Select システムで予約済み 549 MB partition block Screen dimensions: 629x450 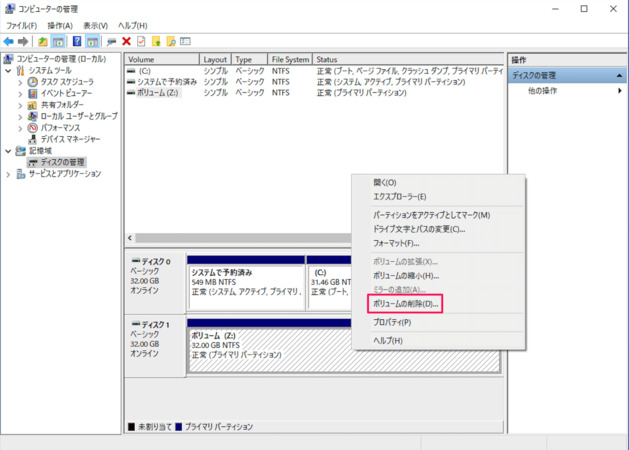click(x=246, y=283)
